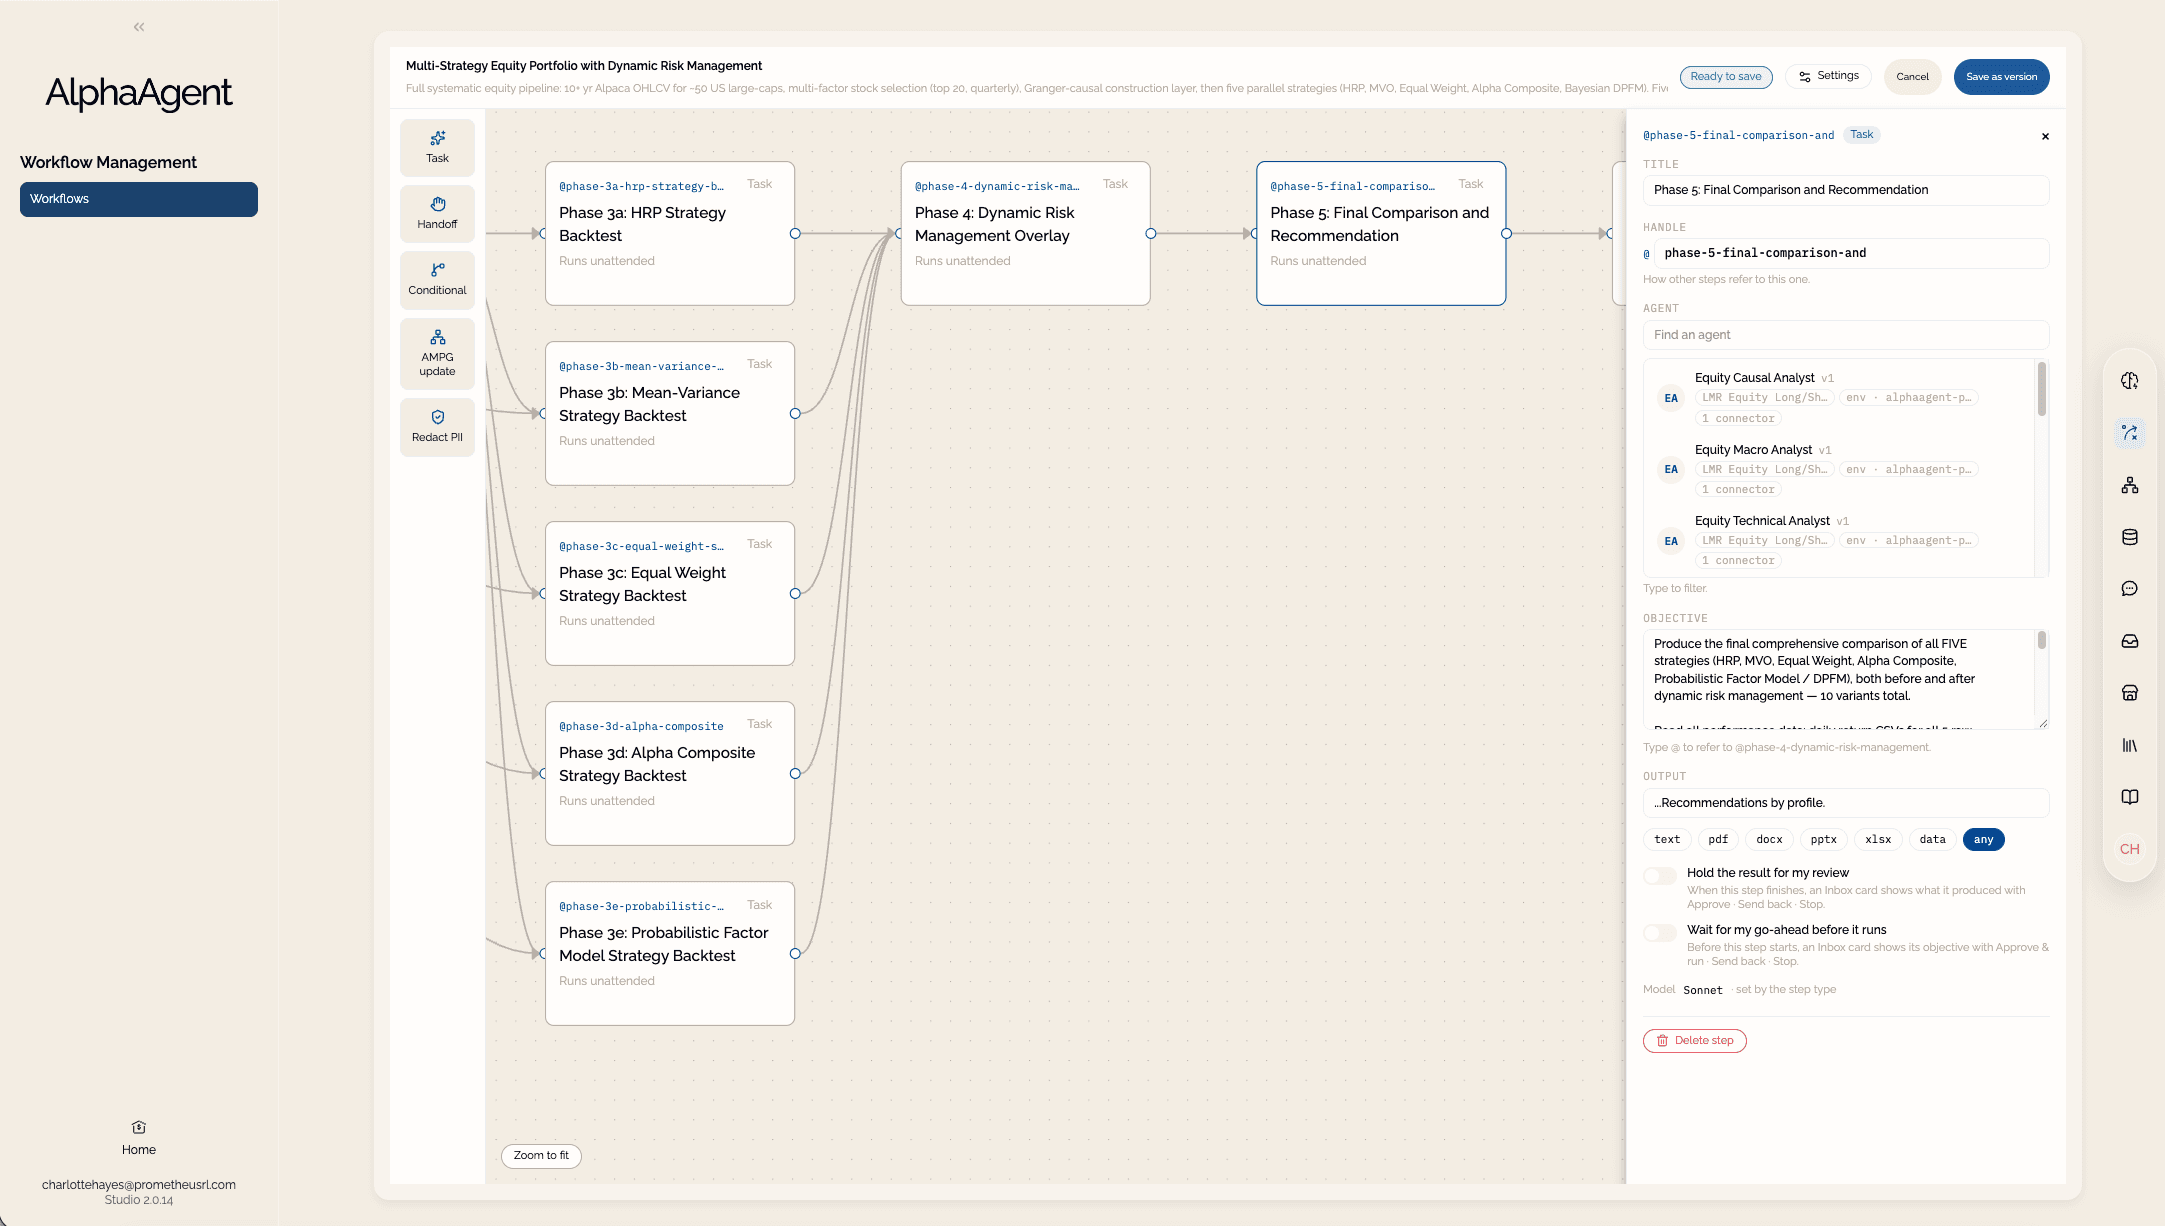Viewport: 2165px width, 1226px height.
Task: Open the workflow Settings
Action: point(1828,77)
